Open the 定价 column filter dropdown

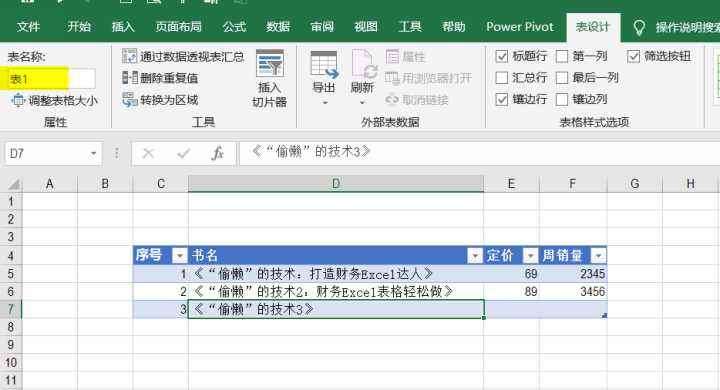(530, 255)
